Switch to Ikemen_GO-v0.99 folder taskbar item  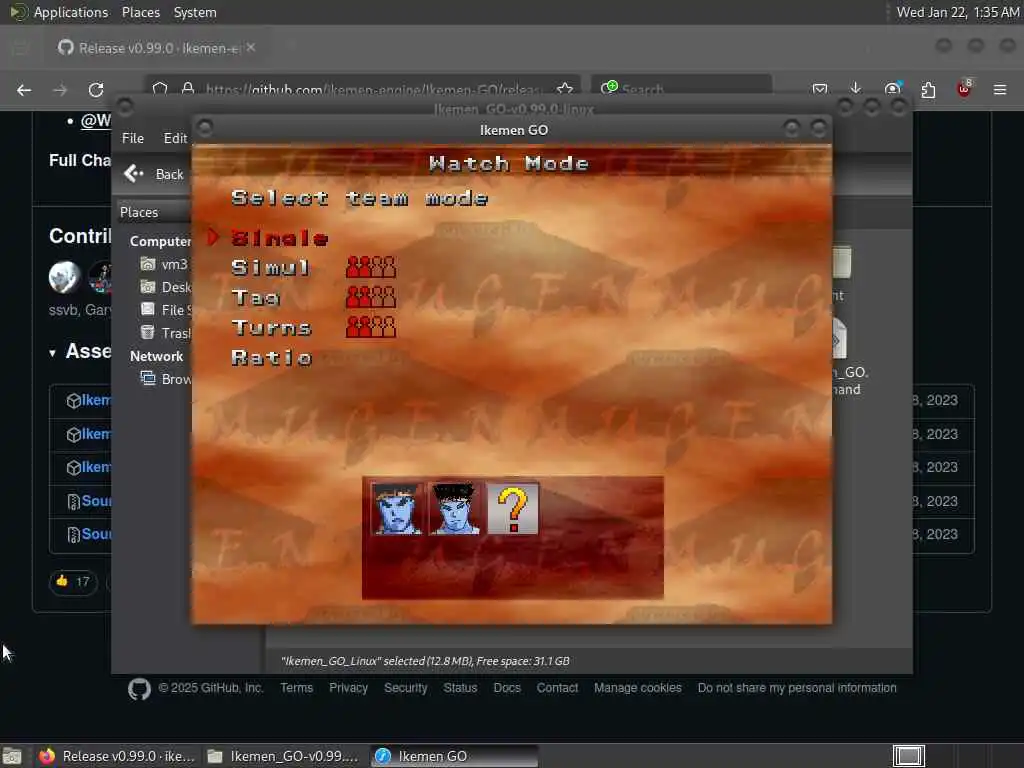[x=283, y=756]
